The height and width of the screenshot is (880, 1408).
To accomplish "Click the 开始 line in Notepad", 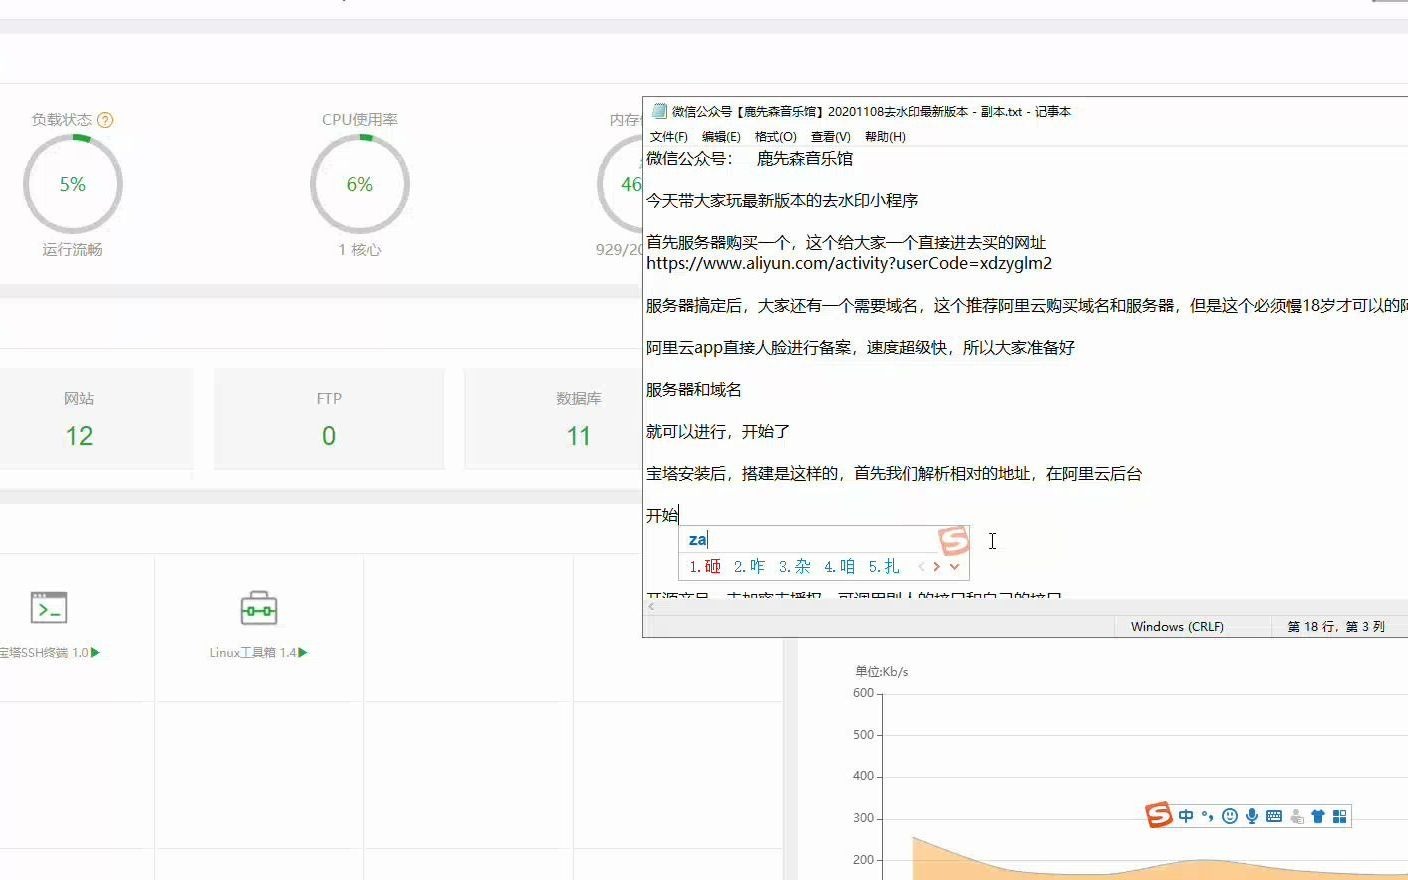I will tap(662, 516).
